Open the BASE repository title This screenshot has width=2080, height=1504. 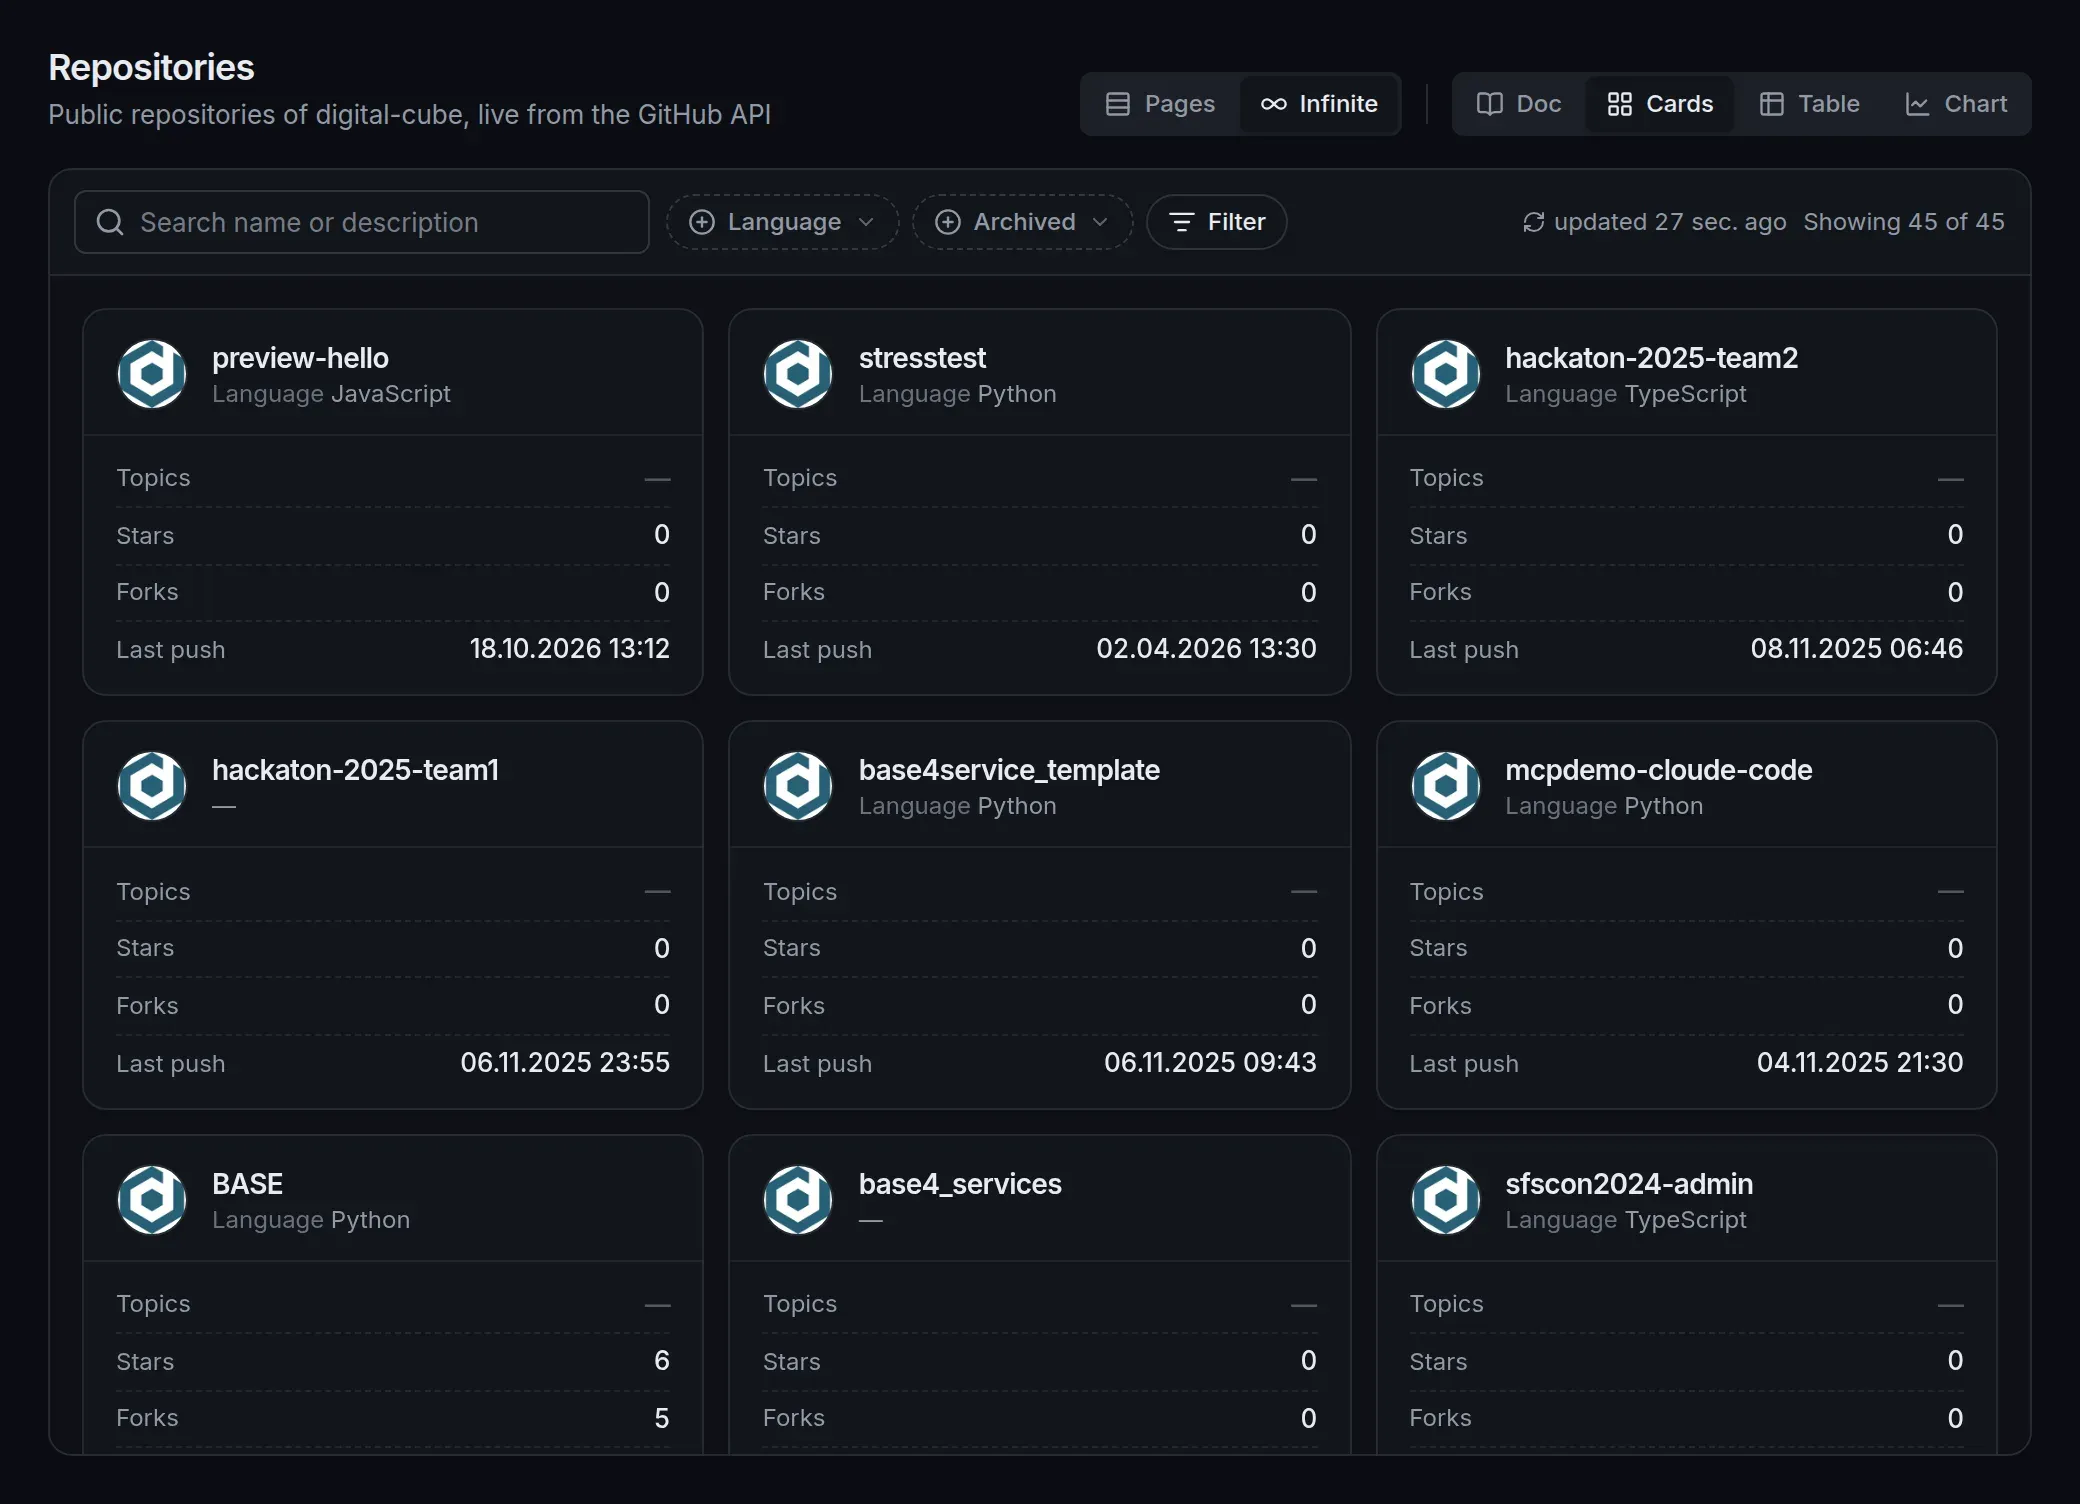pyautogui.click(x=247, y=1184)
